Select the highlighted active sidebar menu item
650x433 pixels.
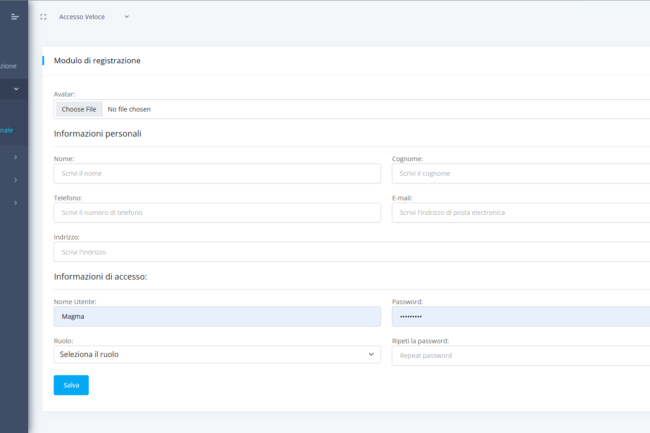[8, 129]
